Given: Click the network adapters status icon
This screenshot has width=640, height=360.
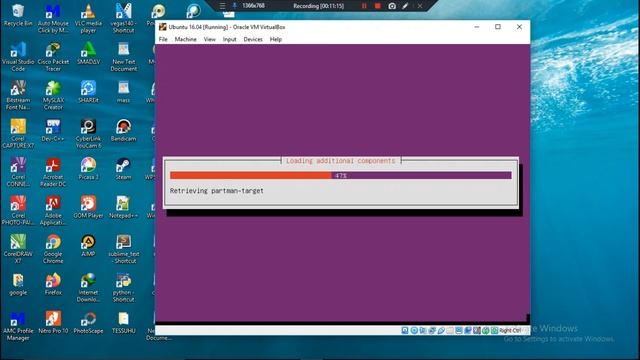Looking at the screenshot, I should click(x=432, y=330).
